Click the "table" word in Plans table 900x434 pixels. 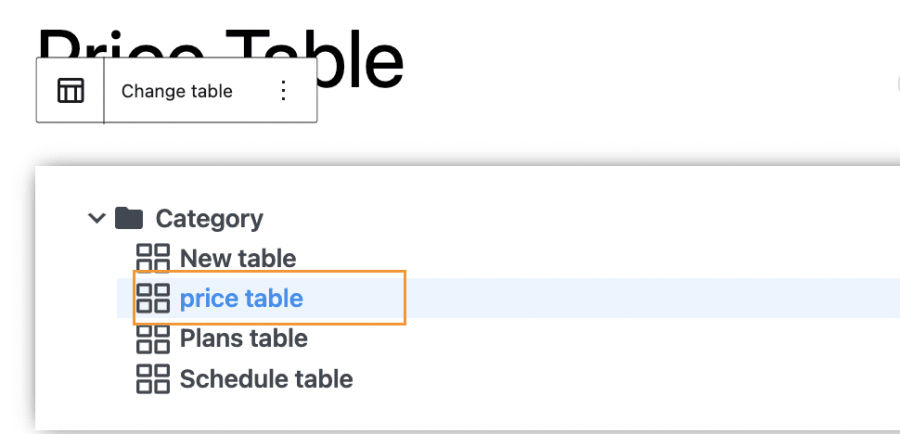click(278, 339)
